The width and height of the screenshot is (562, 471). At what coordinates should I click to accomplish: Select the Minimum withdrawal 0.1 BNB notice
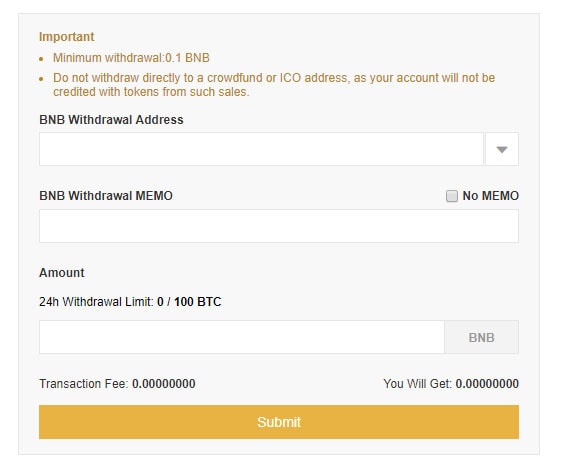pos(131,58)
